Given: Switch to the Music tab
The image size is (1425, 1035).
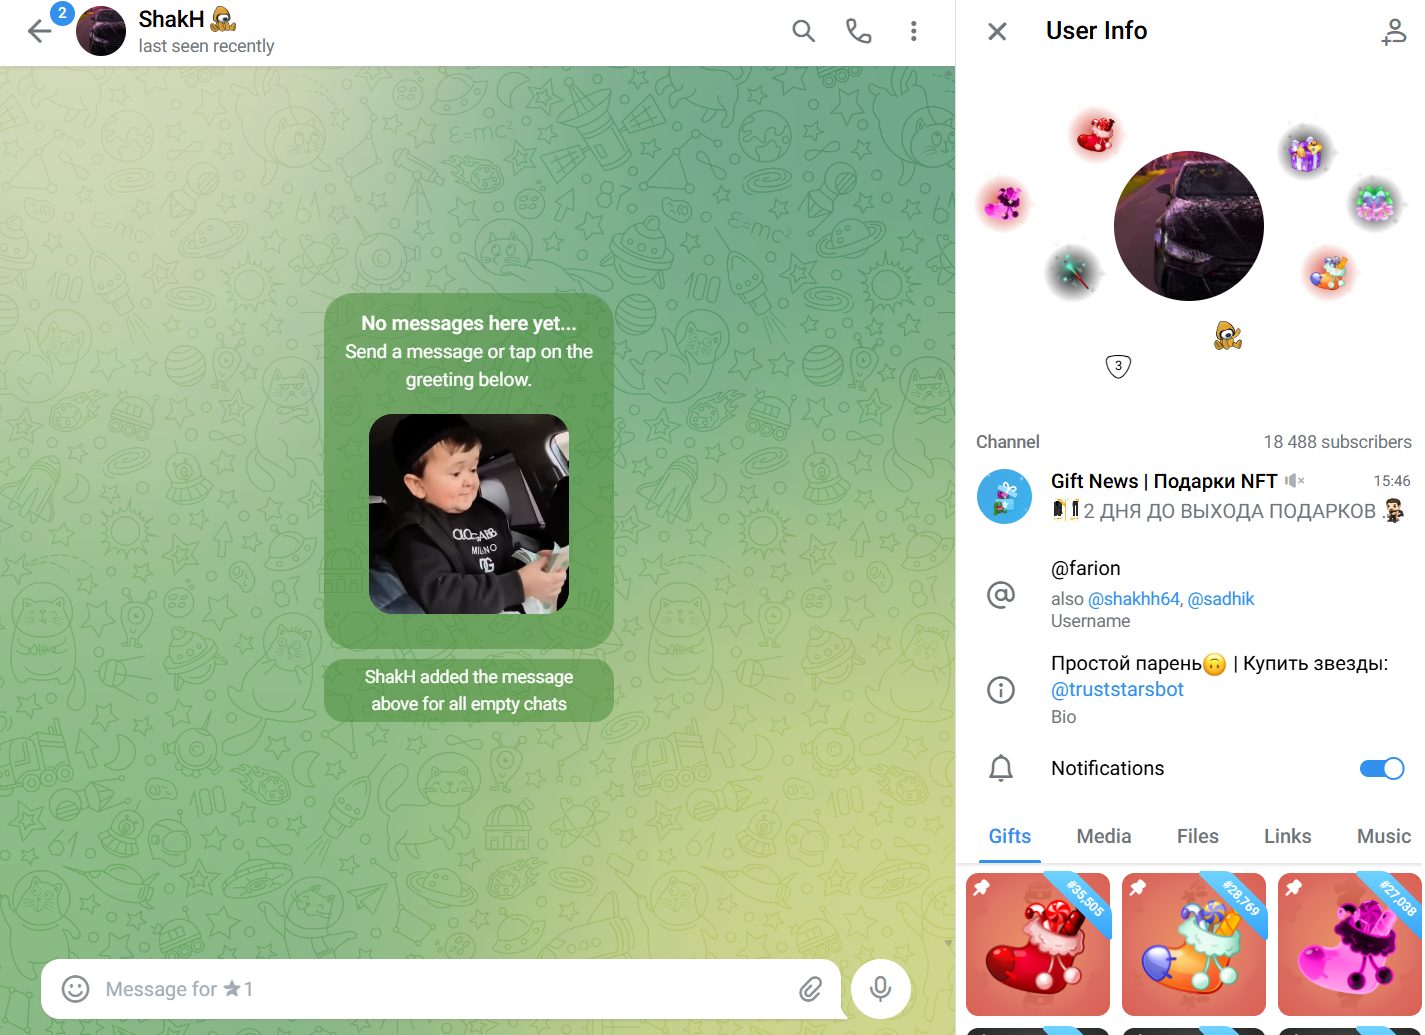Looking at the screenshot, I should (1384, 836).
